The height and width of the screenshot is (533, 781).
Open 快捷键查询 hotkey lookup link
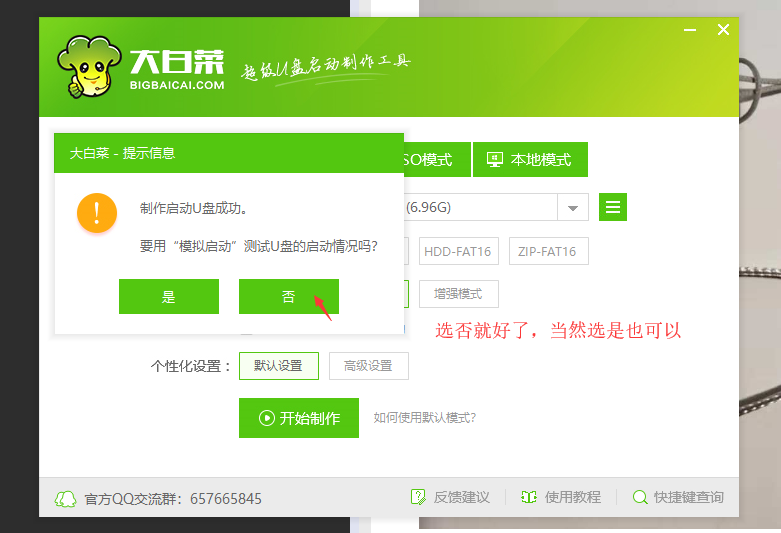[x=688, y=497]
